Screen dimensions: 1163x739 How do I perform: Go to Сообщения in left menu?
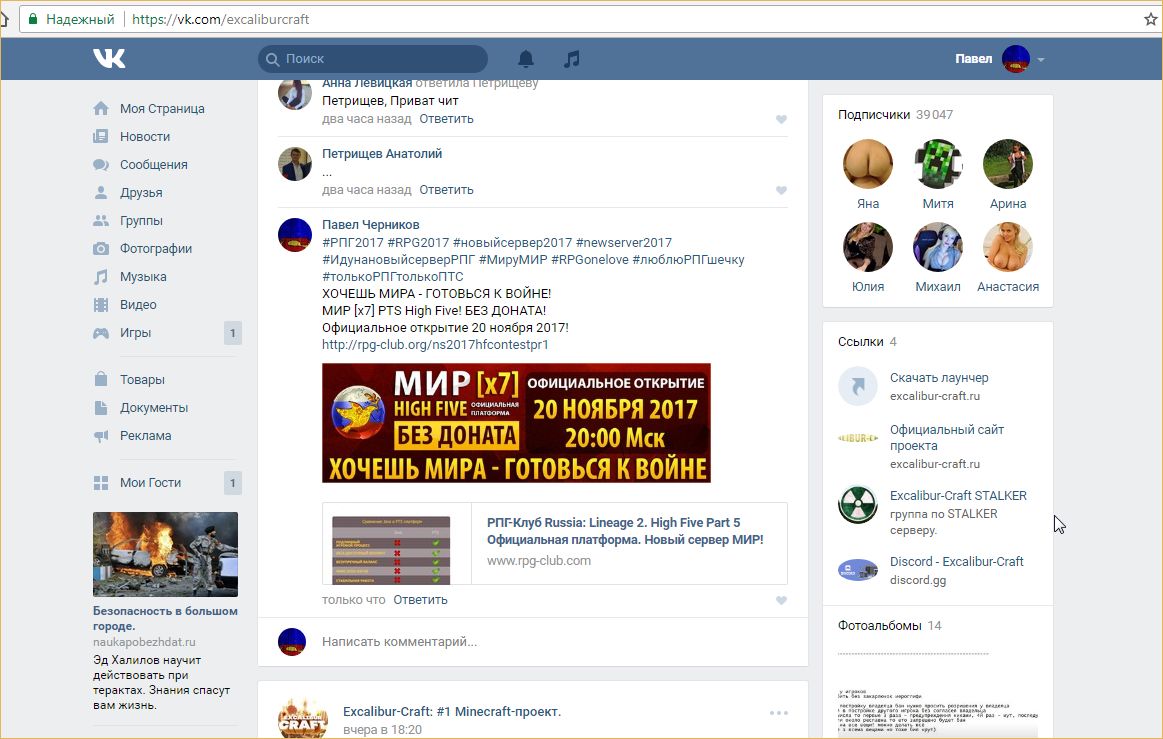153,165
